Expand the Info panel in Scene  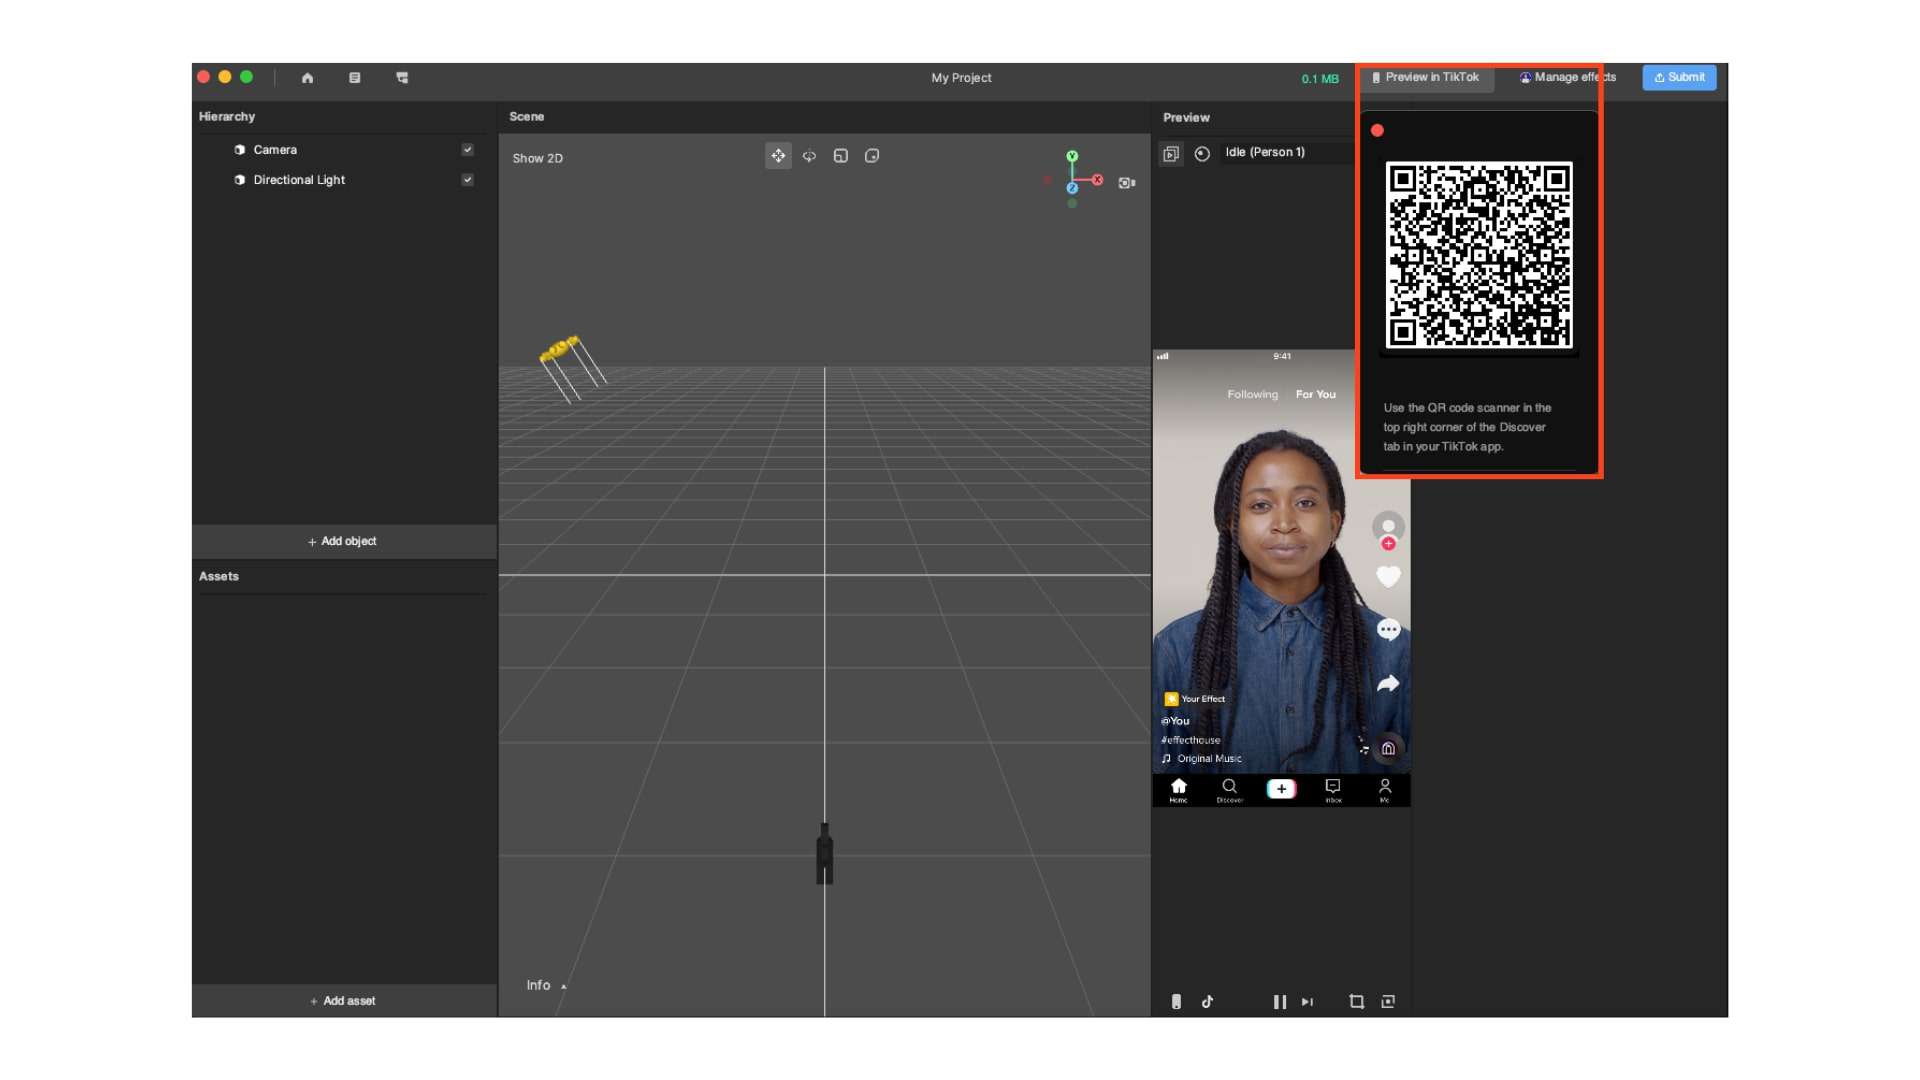tap(546, 986)
